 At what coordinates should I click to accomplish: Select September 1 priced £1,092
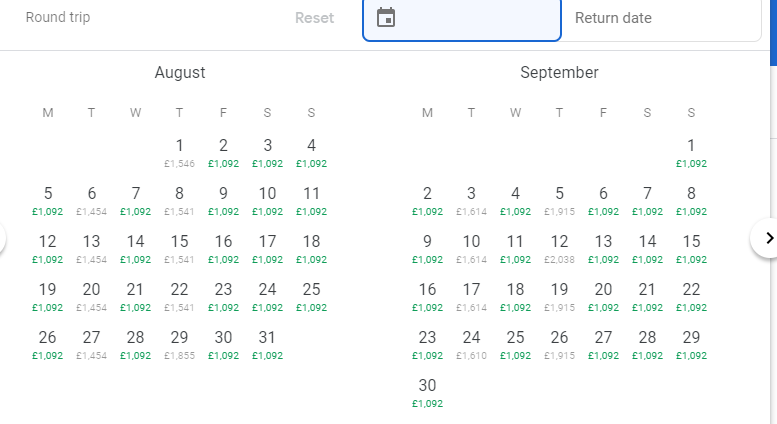691,151
